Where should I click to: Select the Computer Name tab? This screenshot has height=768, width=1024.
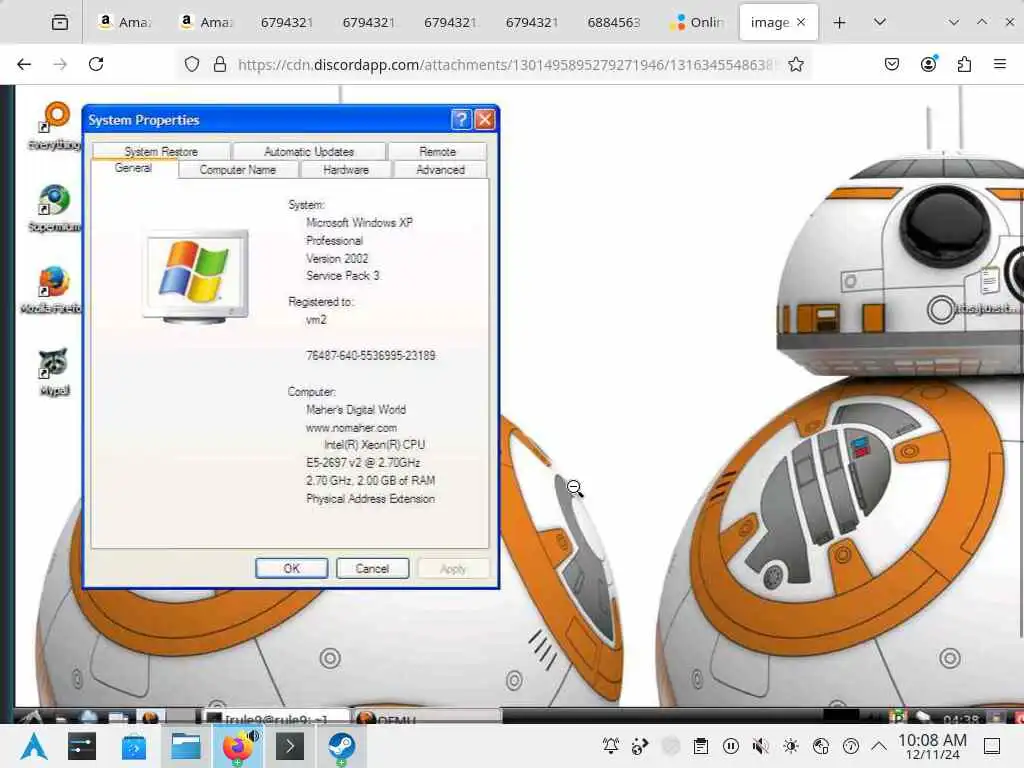tap(238, 169)
